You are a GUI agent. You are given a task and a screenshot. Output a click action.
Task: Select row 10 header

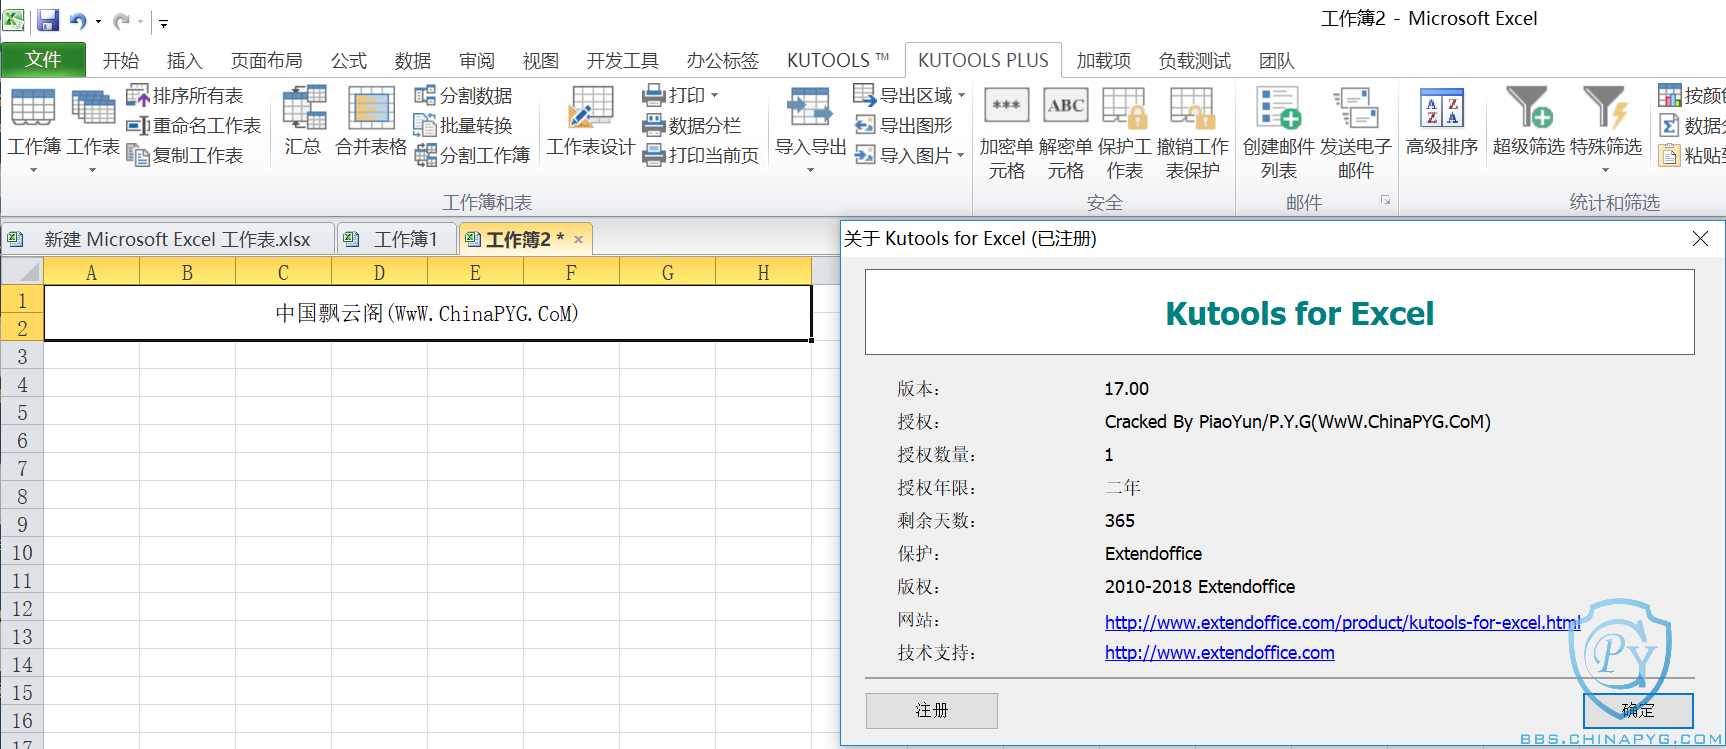(22, 552)
